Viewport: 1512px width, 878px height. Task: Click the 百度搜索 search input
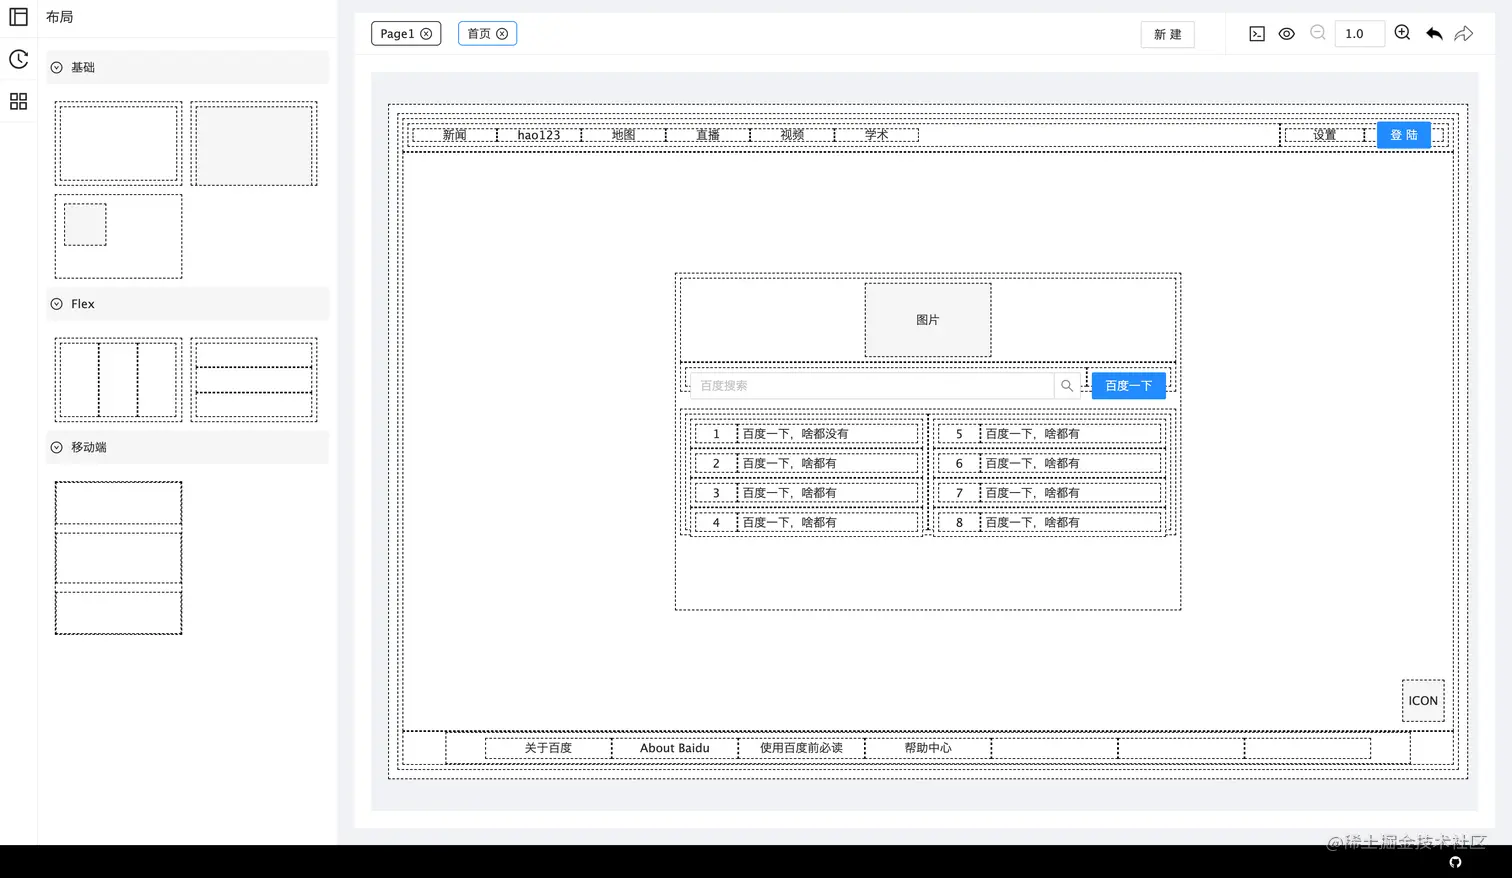[872, 385]
